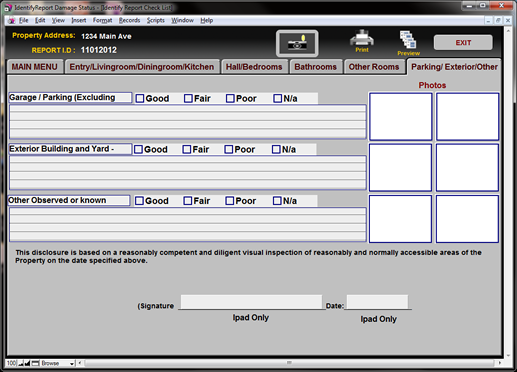Open the Scripts menu
This screenshot has width=517, height=372.
(x=156, y=20)
